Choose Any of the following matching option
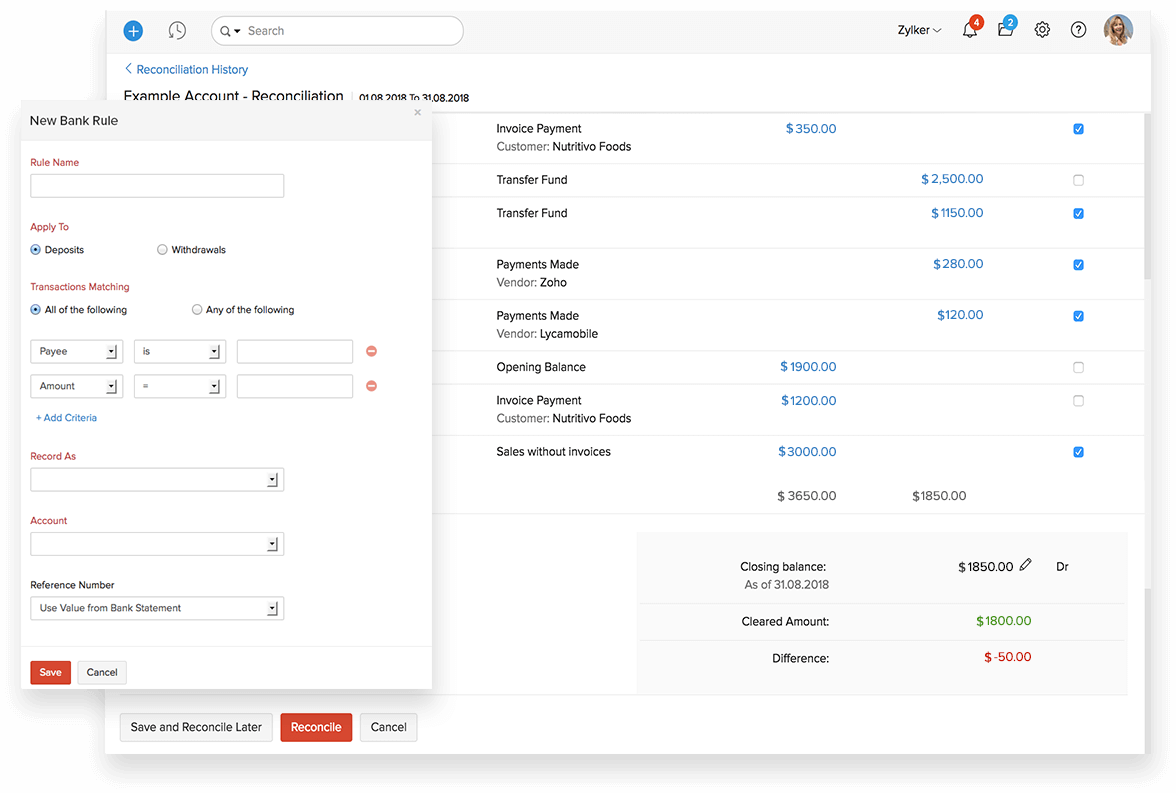This screenshot has height=793, width=1176. pos(196,309)
